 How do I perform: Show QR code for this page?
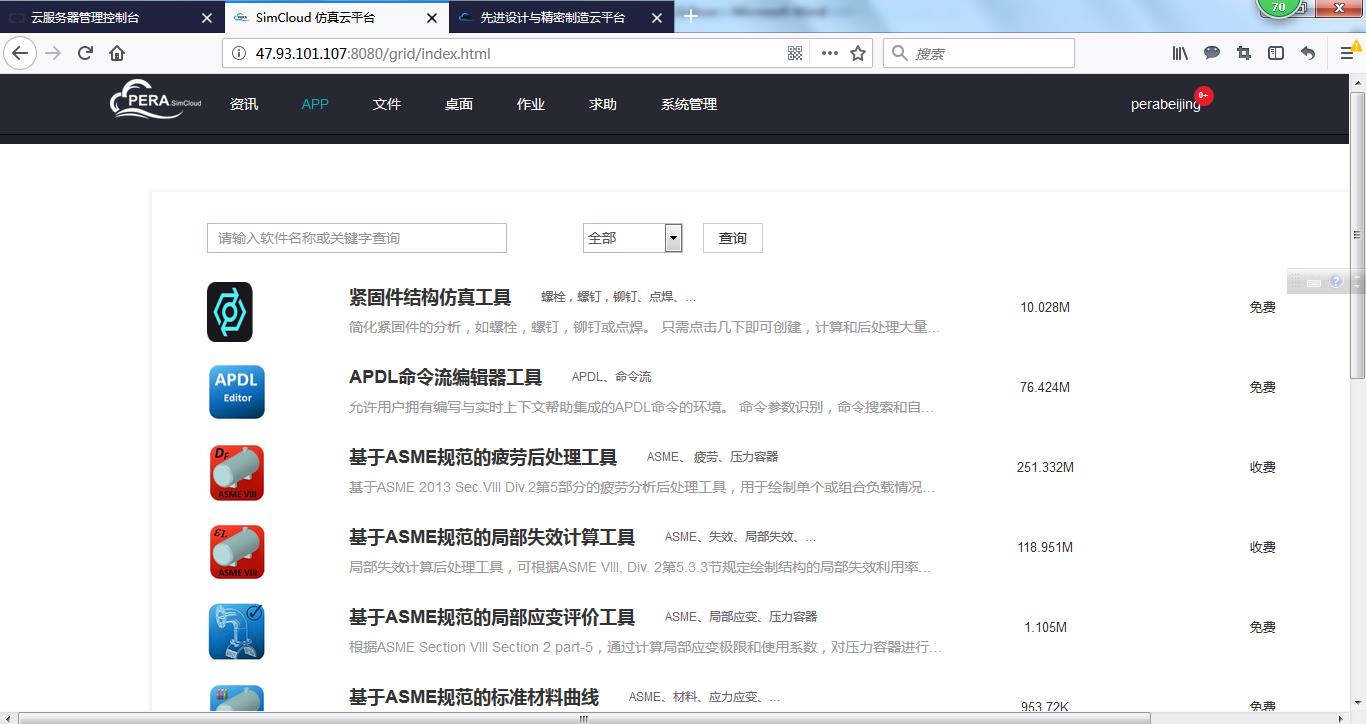[x=796, y=53]
